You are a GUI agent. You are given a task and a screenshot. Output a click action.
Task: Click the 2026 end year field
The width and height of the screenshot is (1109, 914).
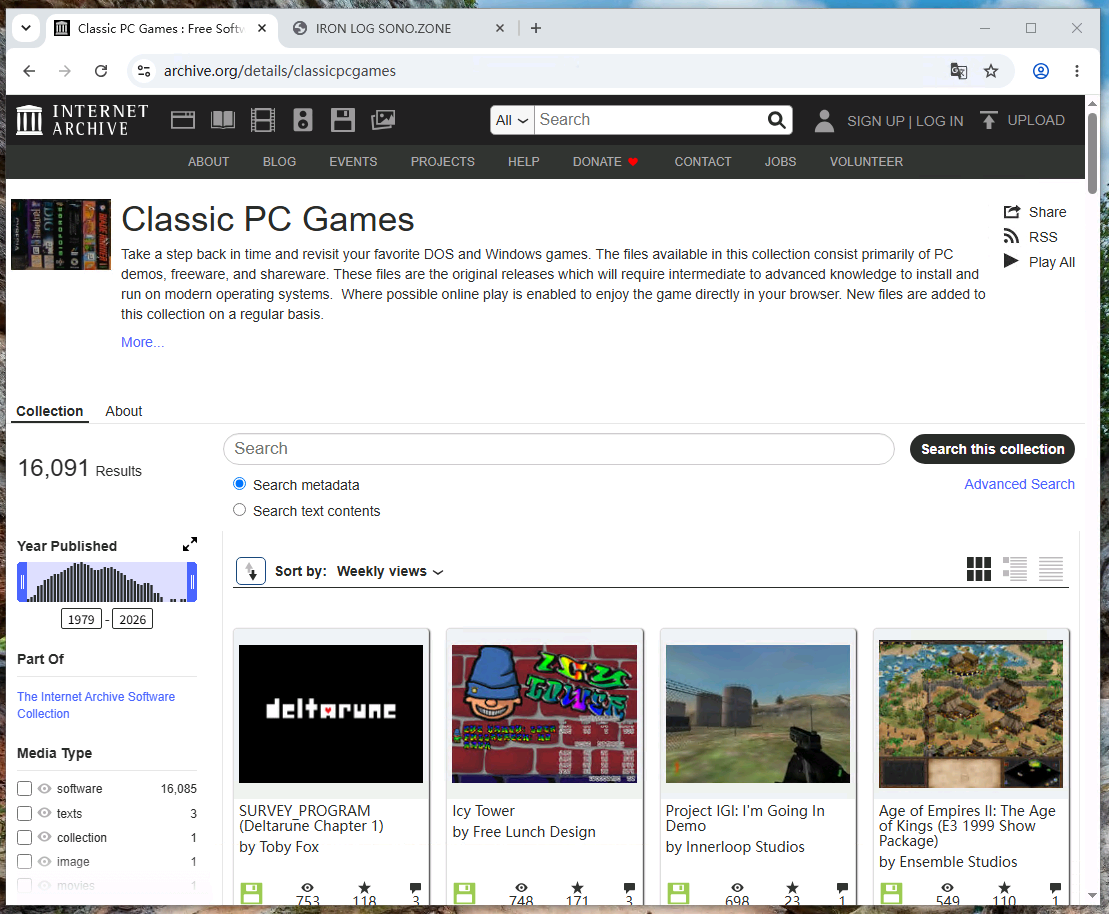point(132,619)
